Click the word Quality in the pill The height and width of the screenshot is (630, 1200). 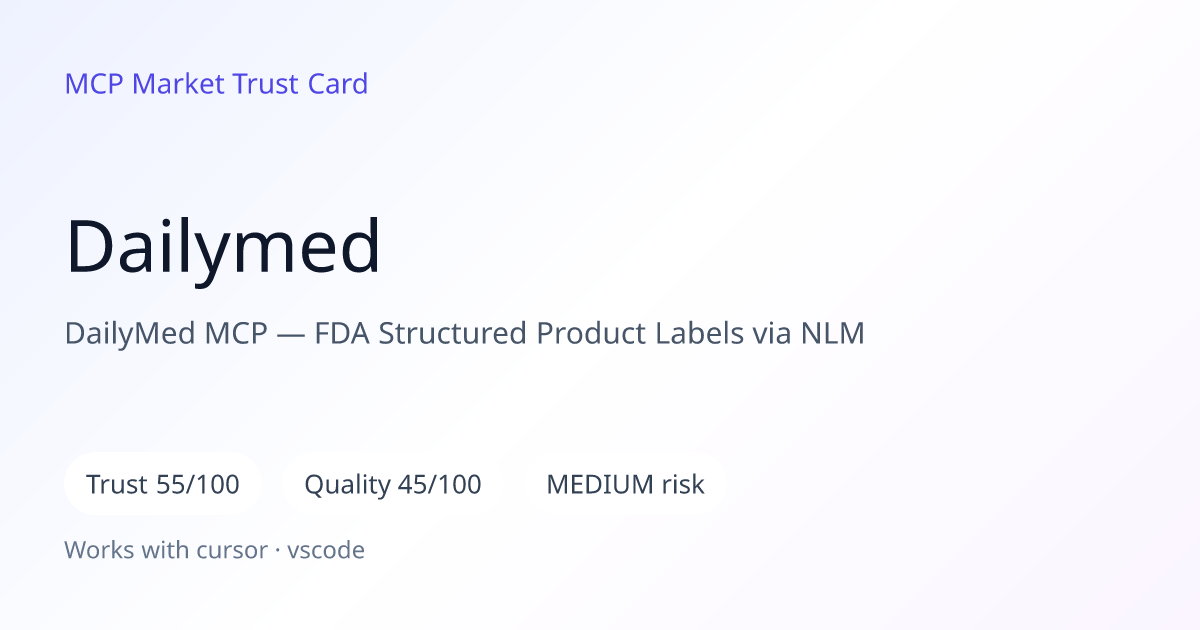[347, 486]
